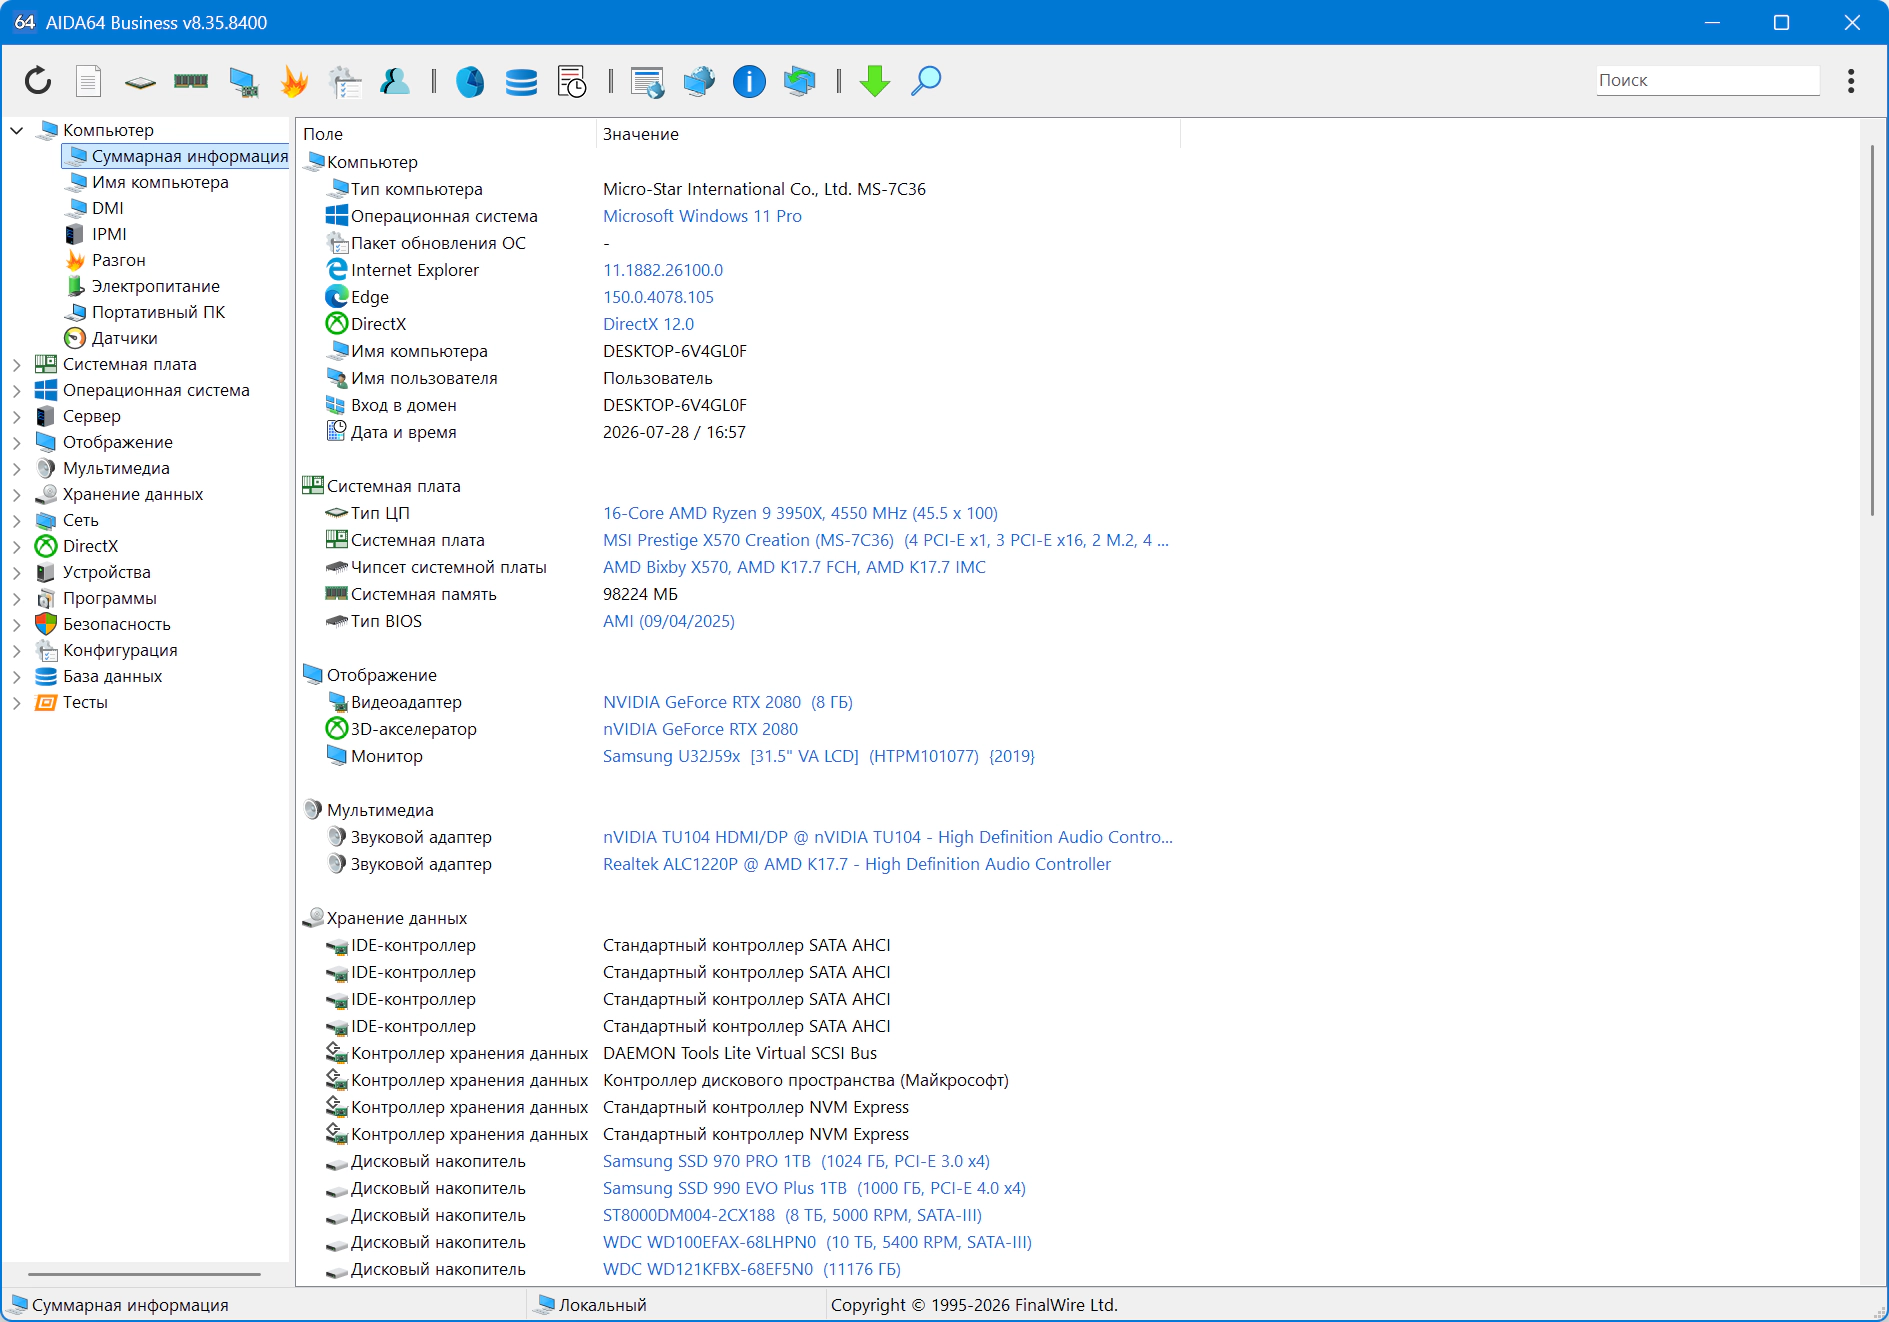Click the Поиск search field

[1707, 80]
